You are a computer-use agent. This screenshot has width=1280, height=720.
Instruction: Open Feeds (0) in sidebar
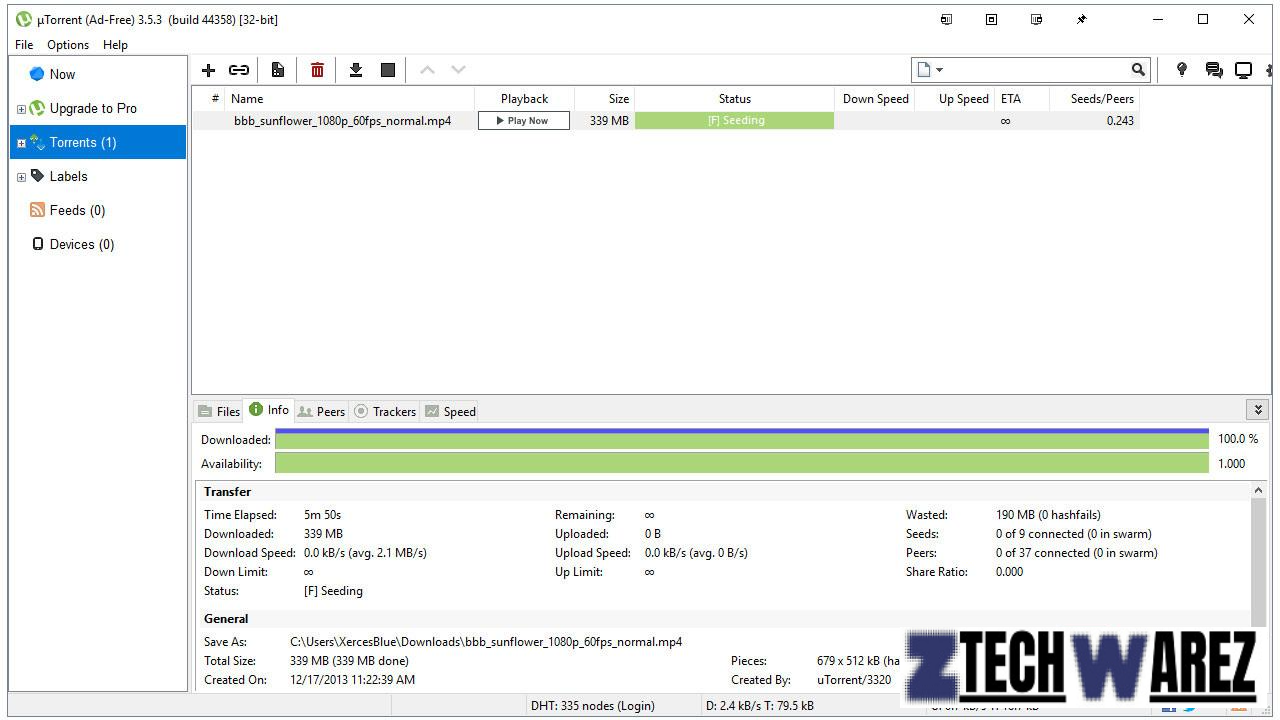coord(98,210)
